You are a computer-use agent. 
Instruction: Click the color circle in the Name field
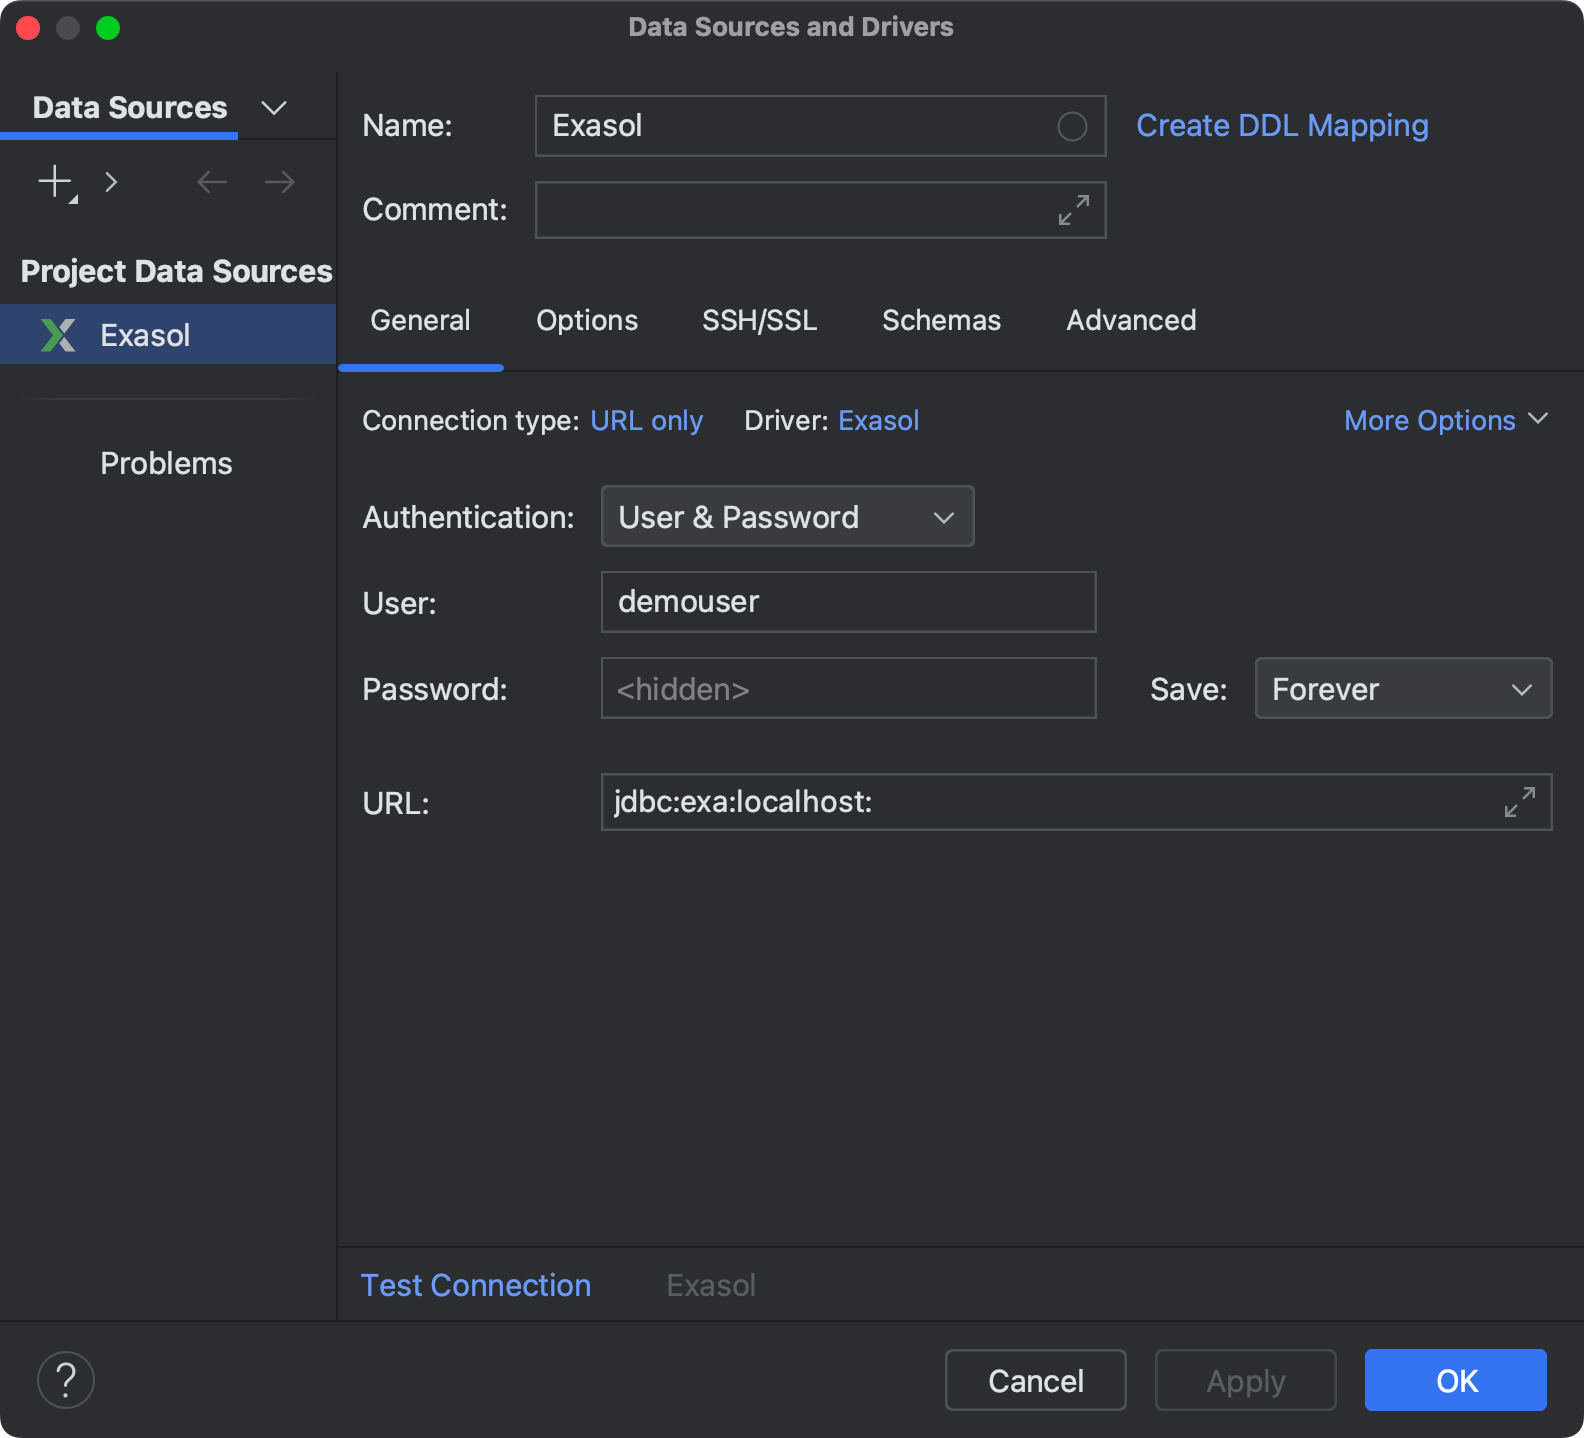1072,126
